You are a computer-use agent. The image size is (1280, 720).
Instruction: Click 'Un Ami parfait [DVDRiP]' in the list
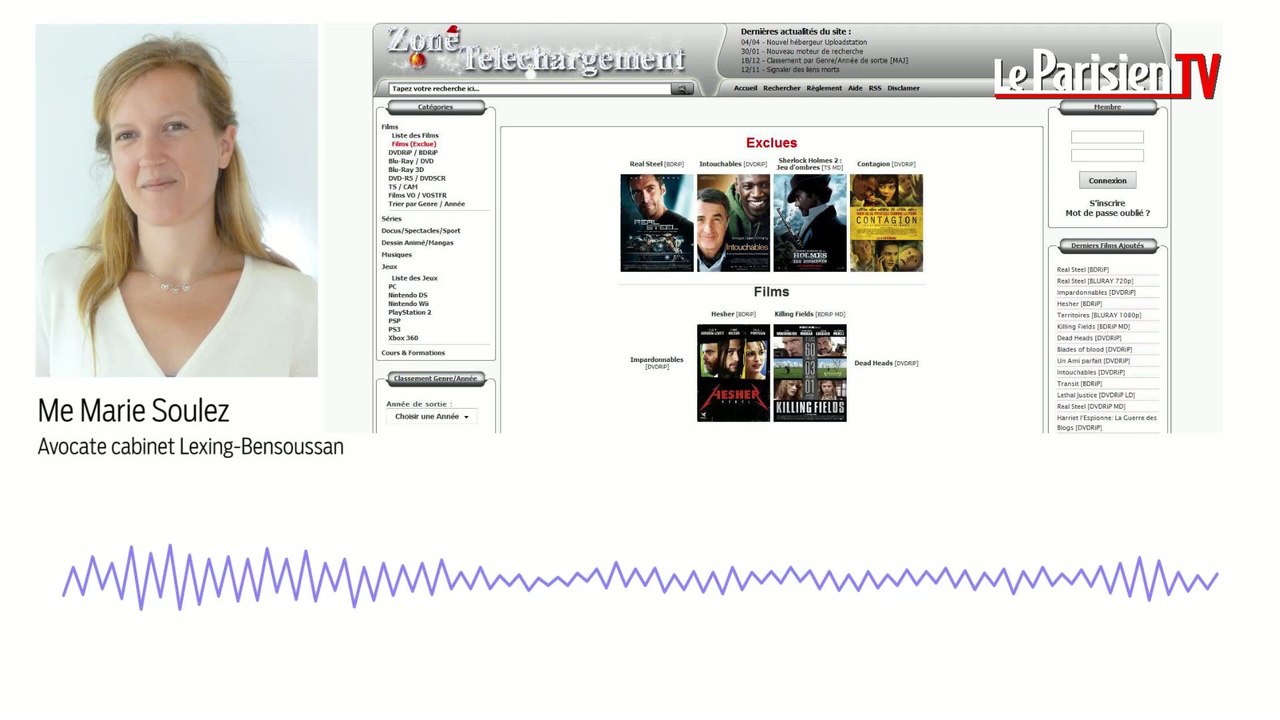click(1093, 361)
